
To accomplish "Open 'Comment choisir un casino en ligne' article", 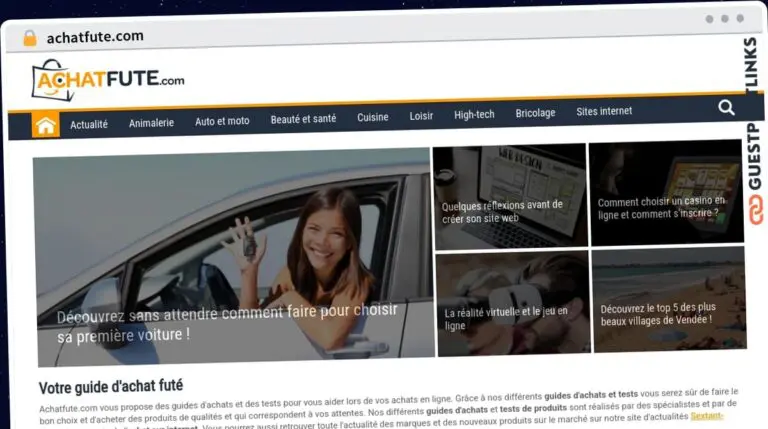I will click(x=661, y=208).
